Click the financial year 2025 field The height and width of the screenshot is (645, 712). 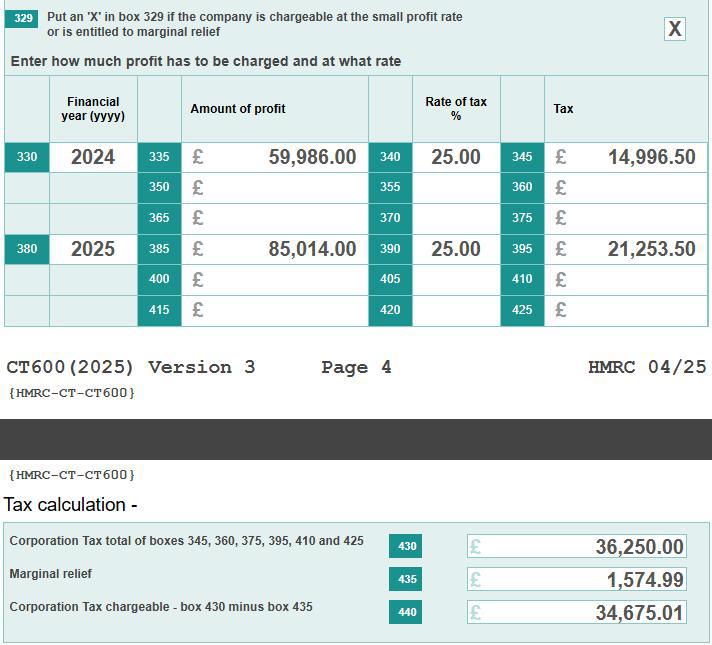tap(93, 249)
